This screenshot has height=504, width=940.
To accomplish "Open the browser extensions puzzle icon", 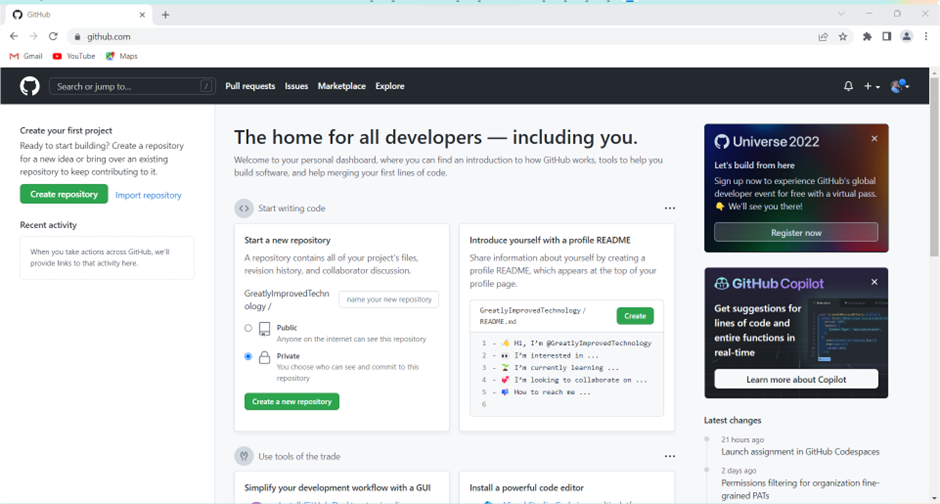I will coord(867,37).
